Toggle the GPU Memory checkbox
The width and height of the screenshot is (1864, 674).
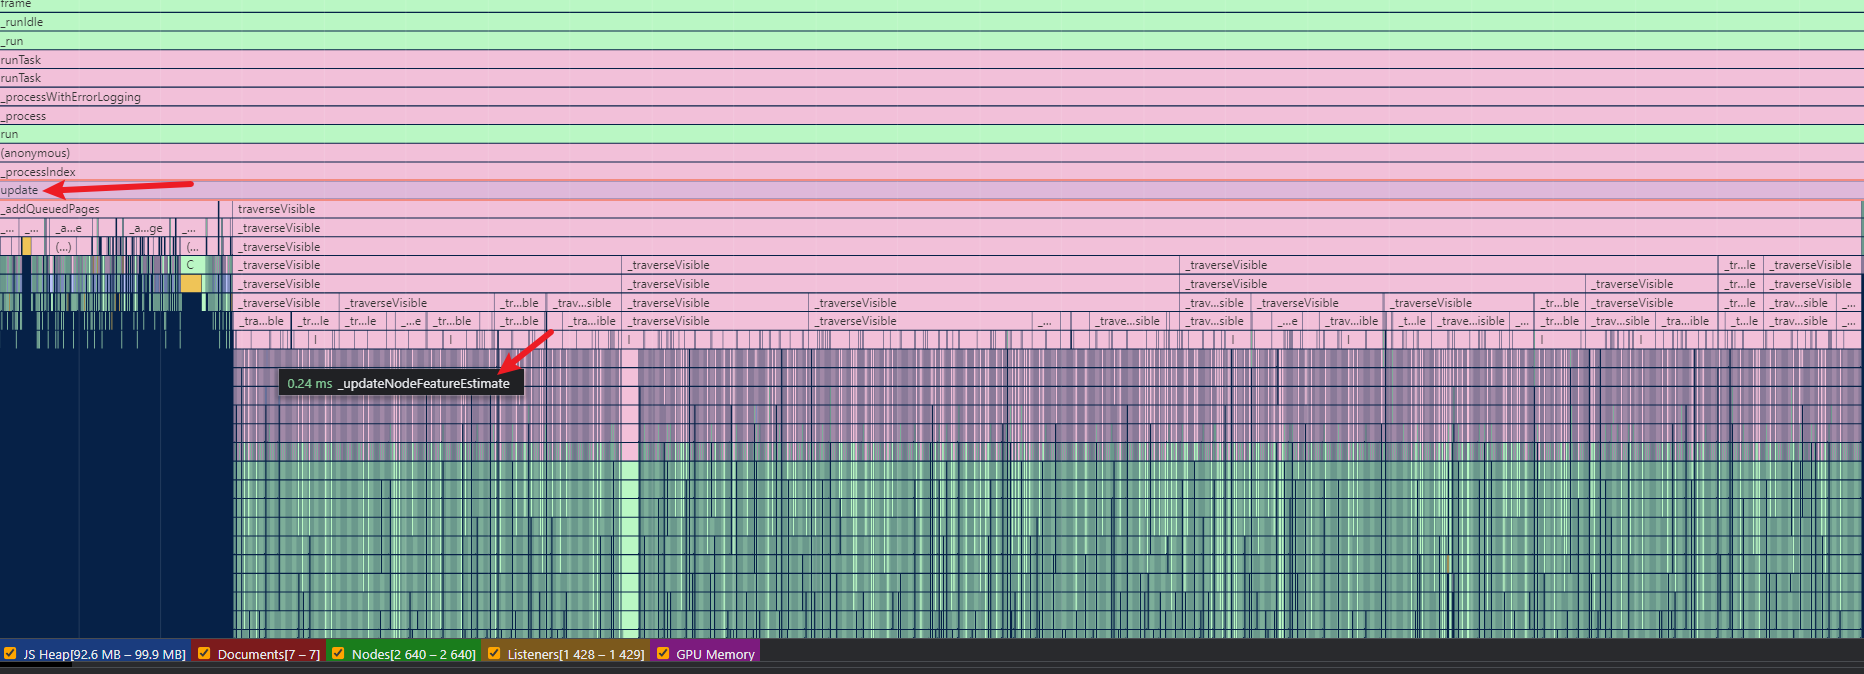point(663,653)
